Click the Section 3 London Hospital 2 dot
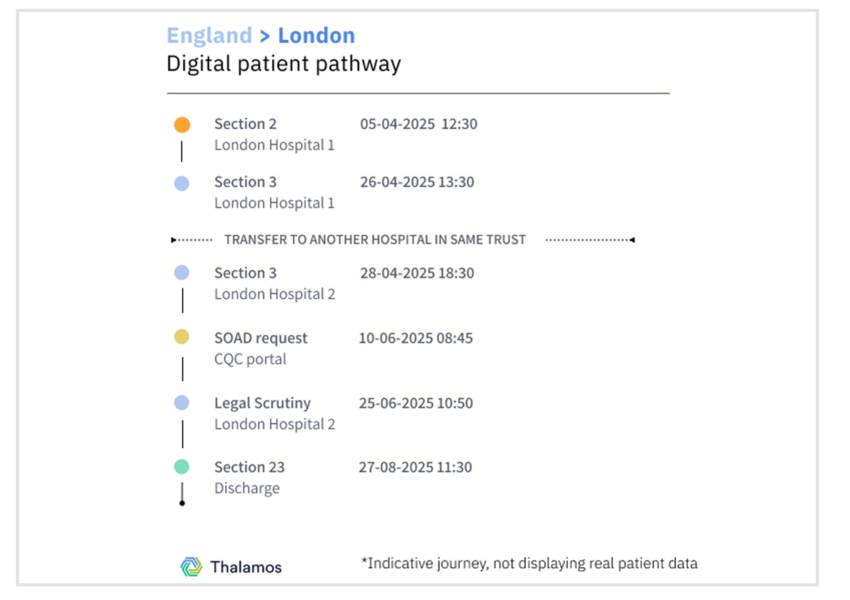 click(182, 273)
